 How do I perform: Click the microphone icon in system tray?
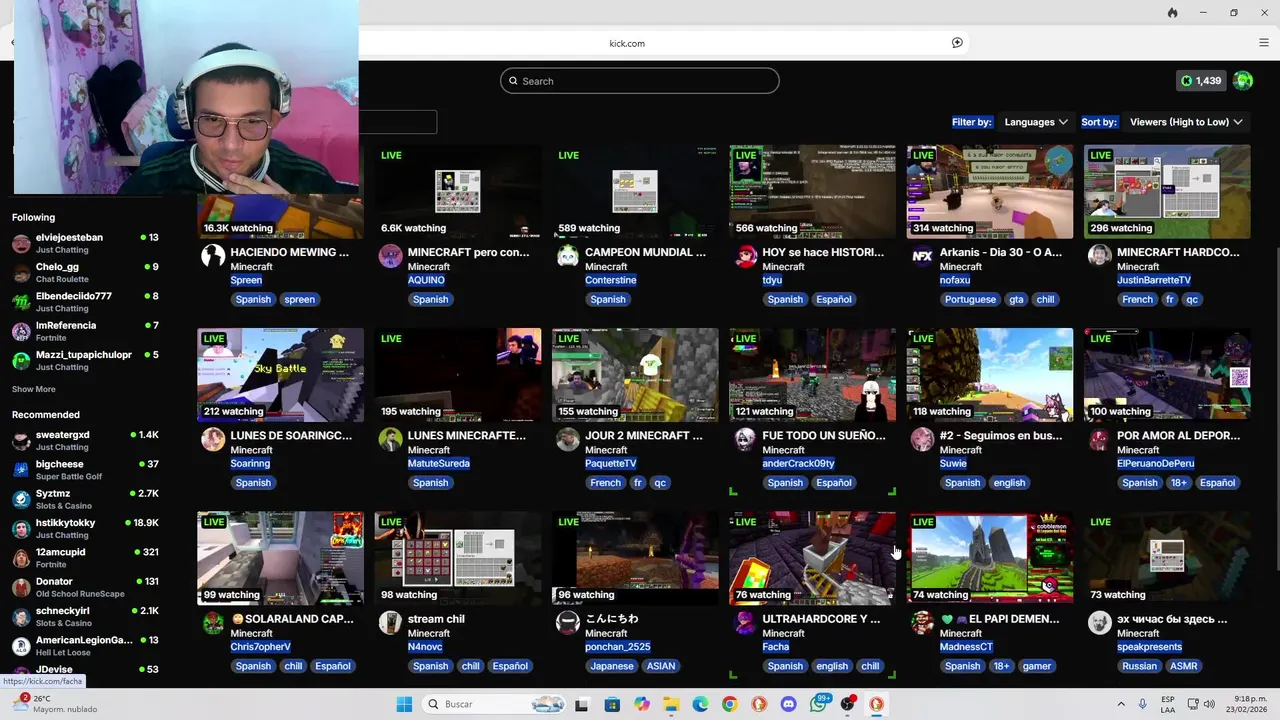click(x=1142, y=704)
